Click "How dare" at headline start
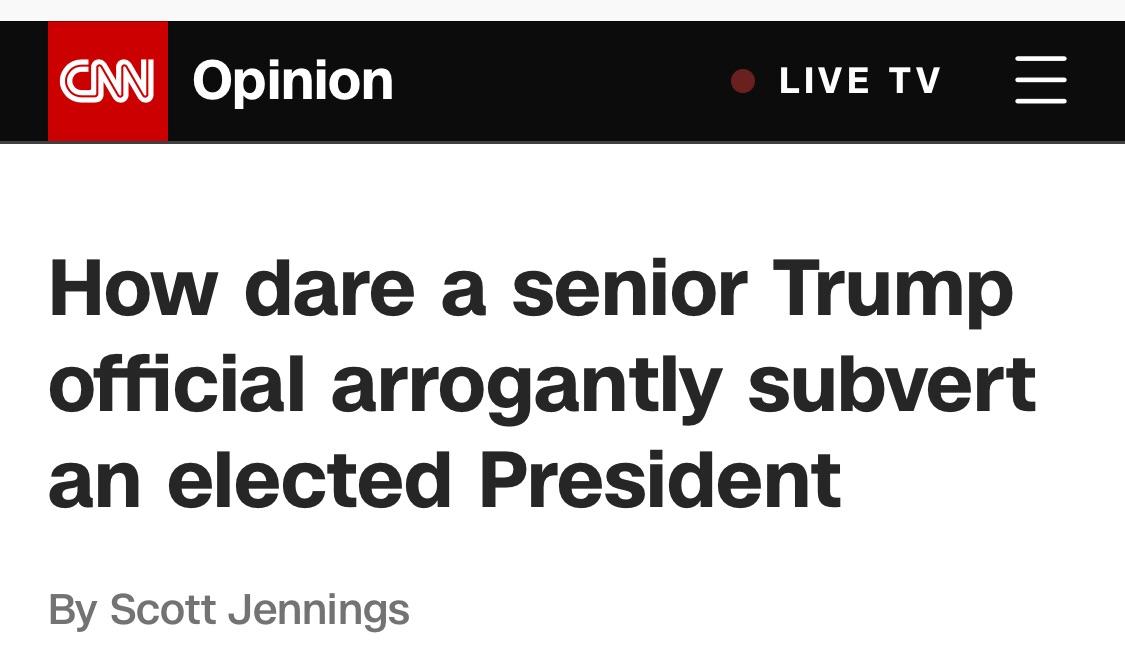This screenshot has width=1125, height=671. (232, 288)
